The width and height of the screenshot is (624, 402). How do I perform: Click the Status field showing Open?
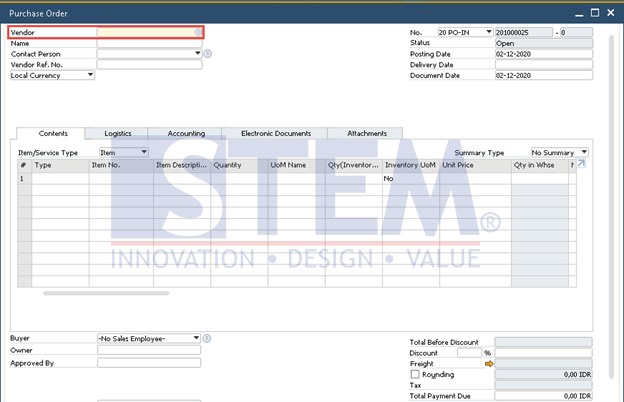pos(544,43)
